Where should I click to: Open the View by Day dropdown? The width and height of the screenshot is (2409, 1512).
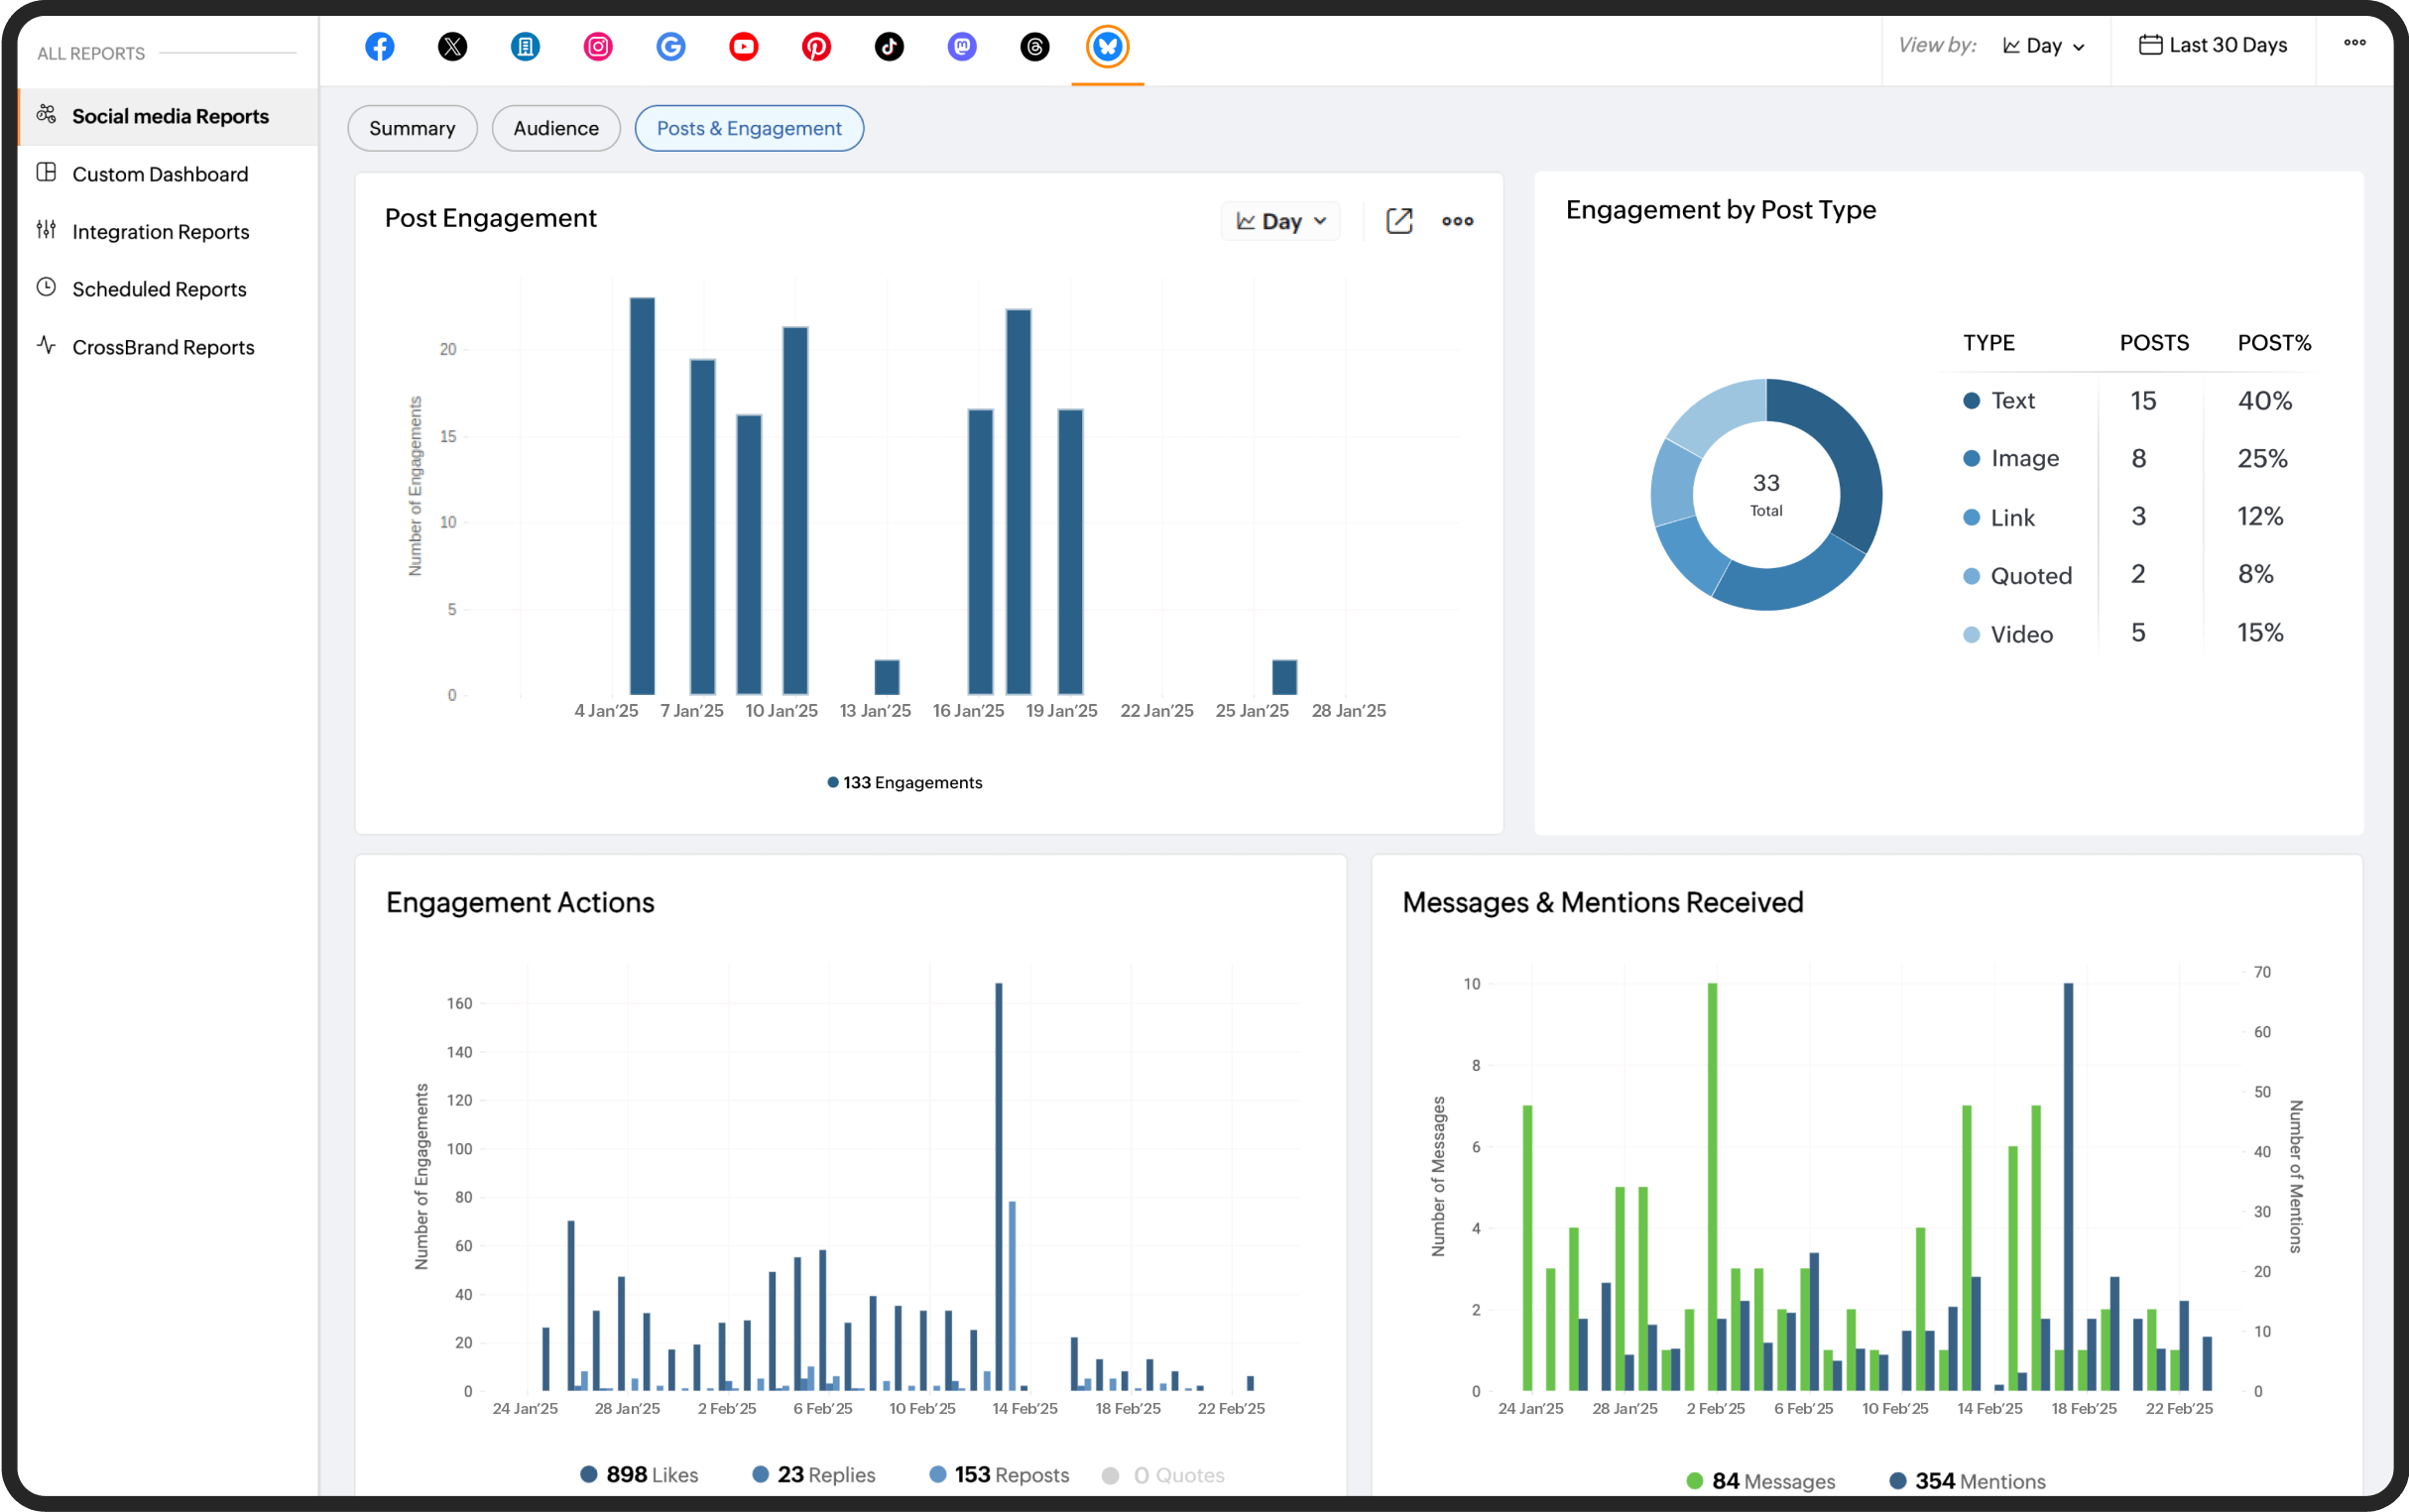[x=2043, y=45]
